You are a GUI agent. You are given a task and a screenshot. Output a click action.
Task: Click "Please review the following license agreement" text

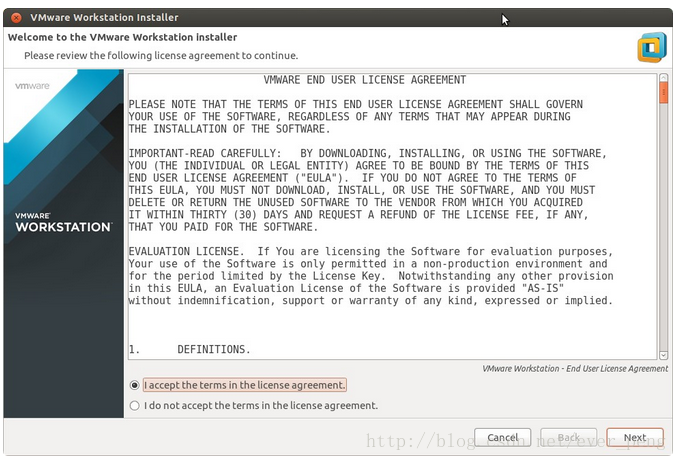(161, 56)
